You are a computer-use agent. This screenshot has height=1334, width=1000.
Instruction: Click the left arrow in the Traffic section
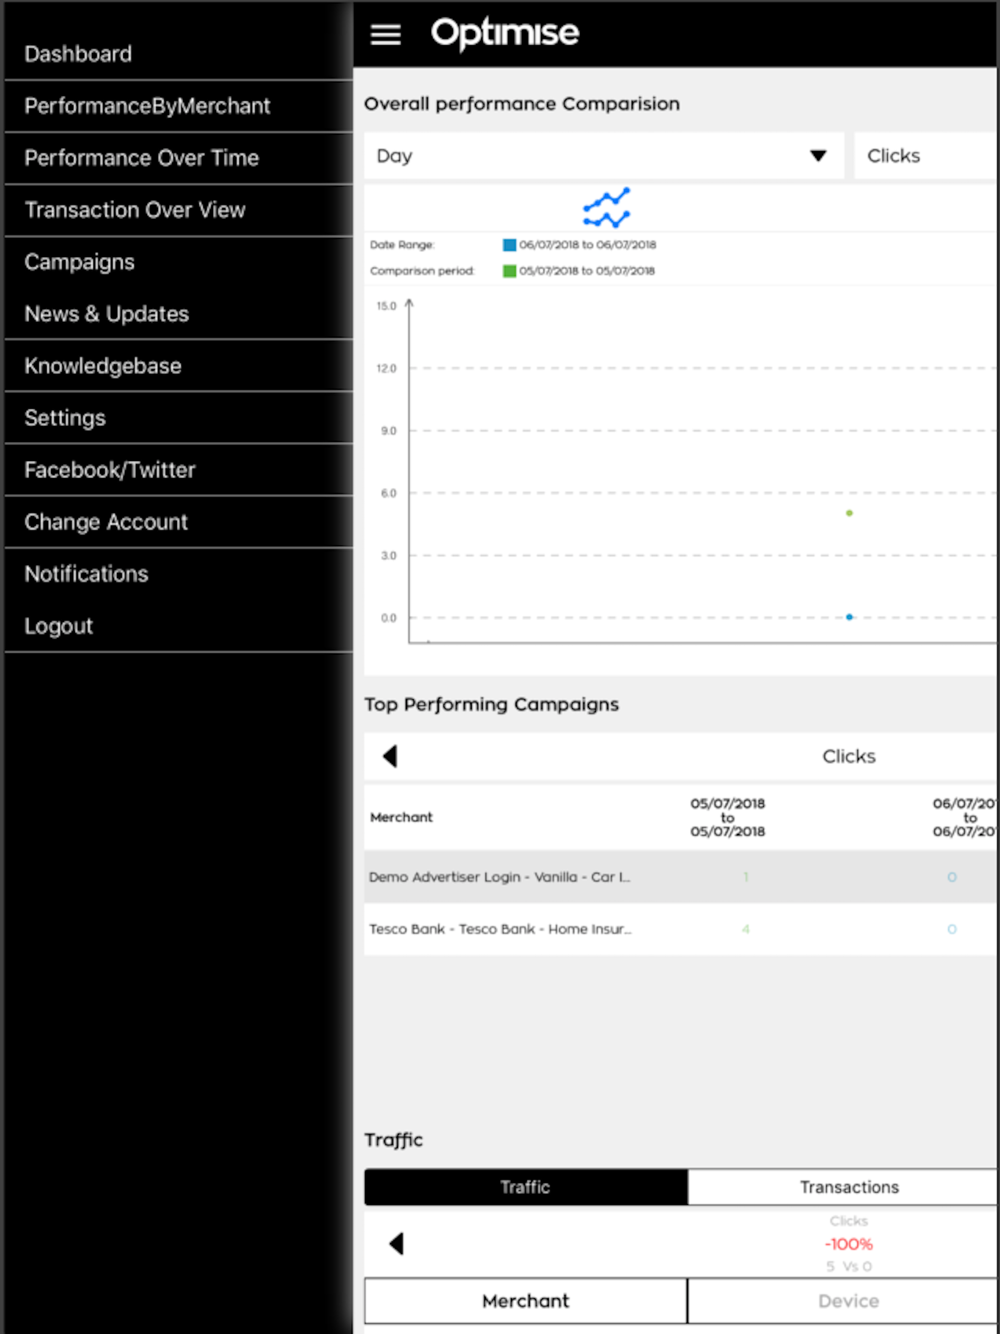[x=396, y=1243]
